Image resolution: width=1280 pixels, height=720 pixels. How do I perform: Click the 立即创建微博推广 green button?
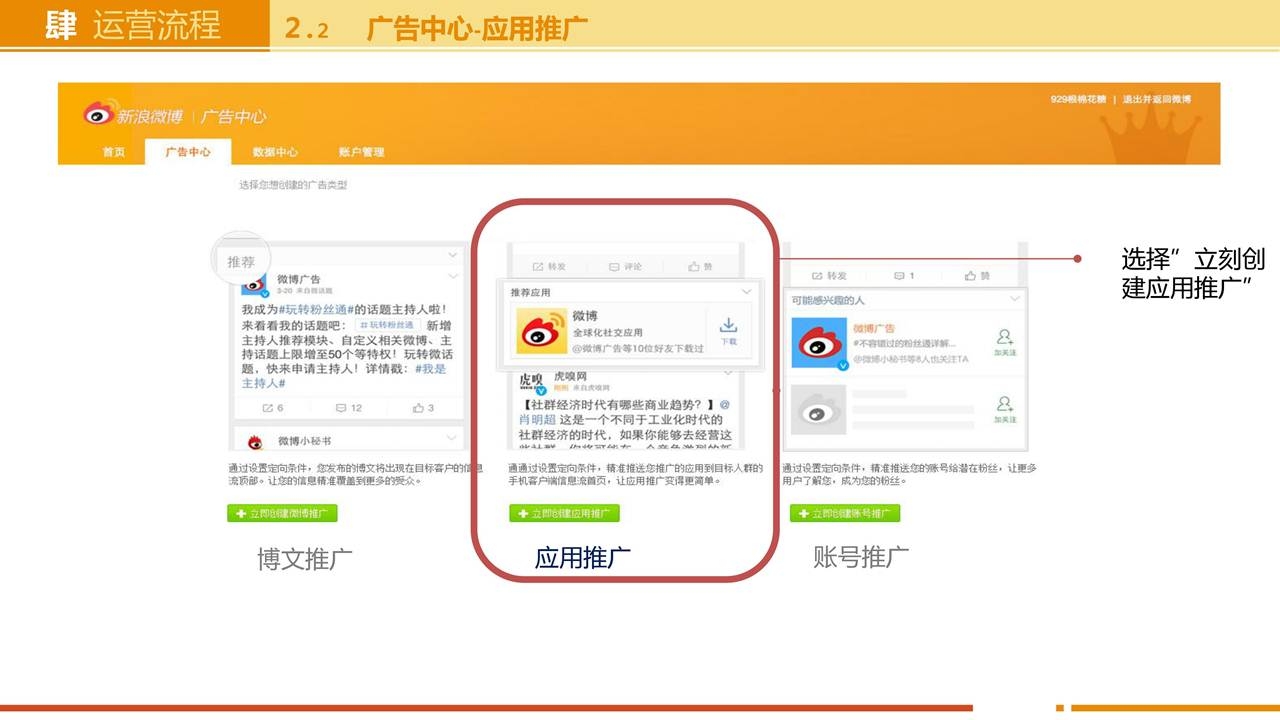pos(282,513)
